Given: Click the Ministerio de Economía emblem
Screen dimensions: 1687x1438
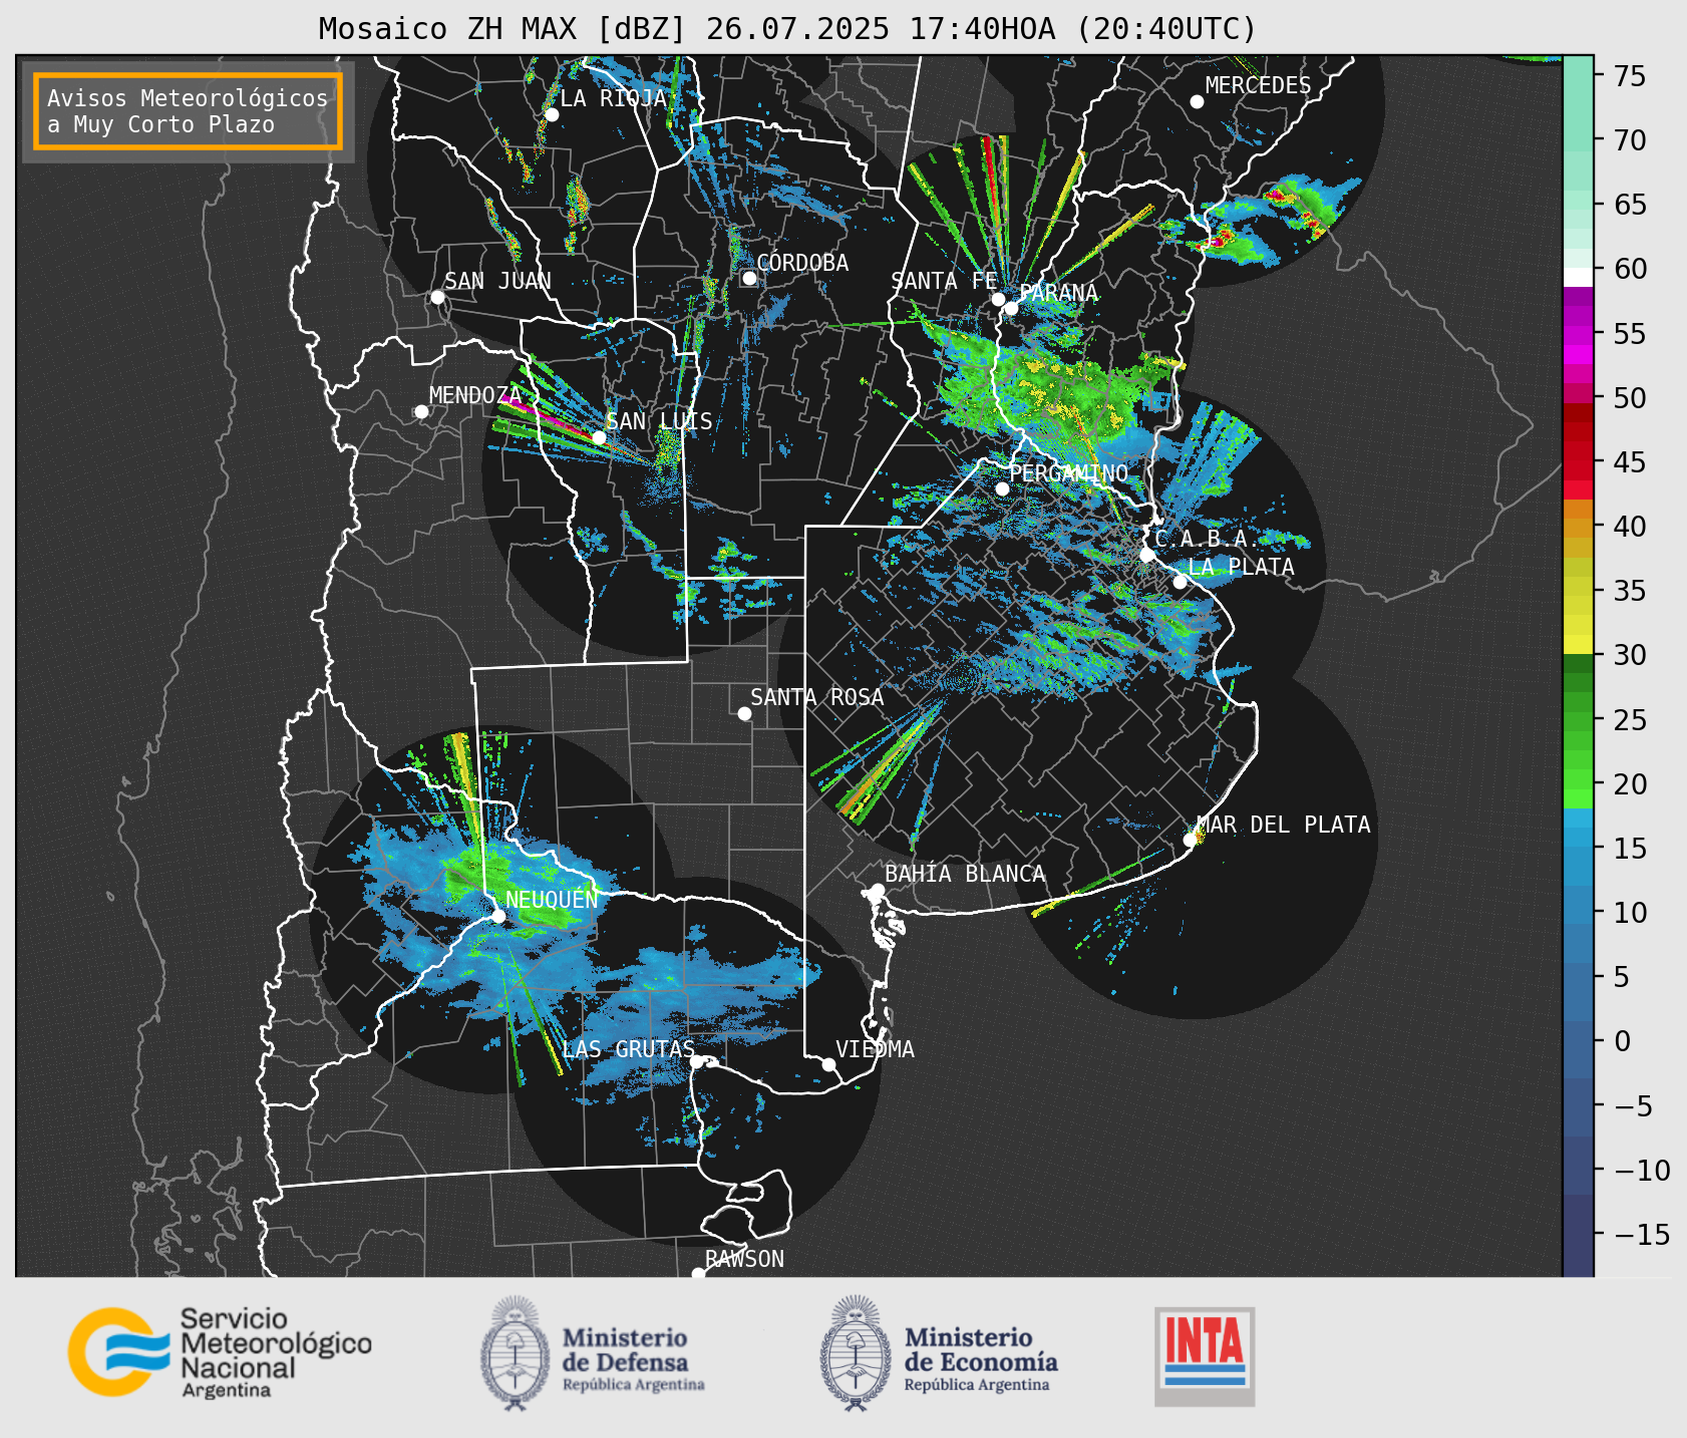Looking at the screenshot, I should (x=854, y=1353).
